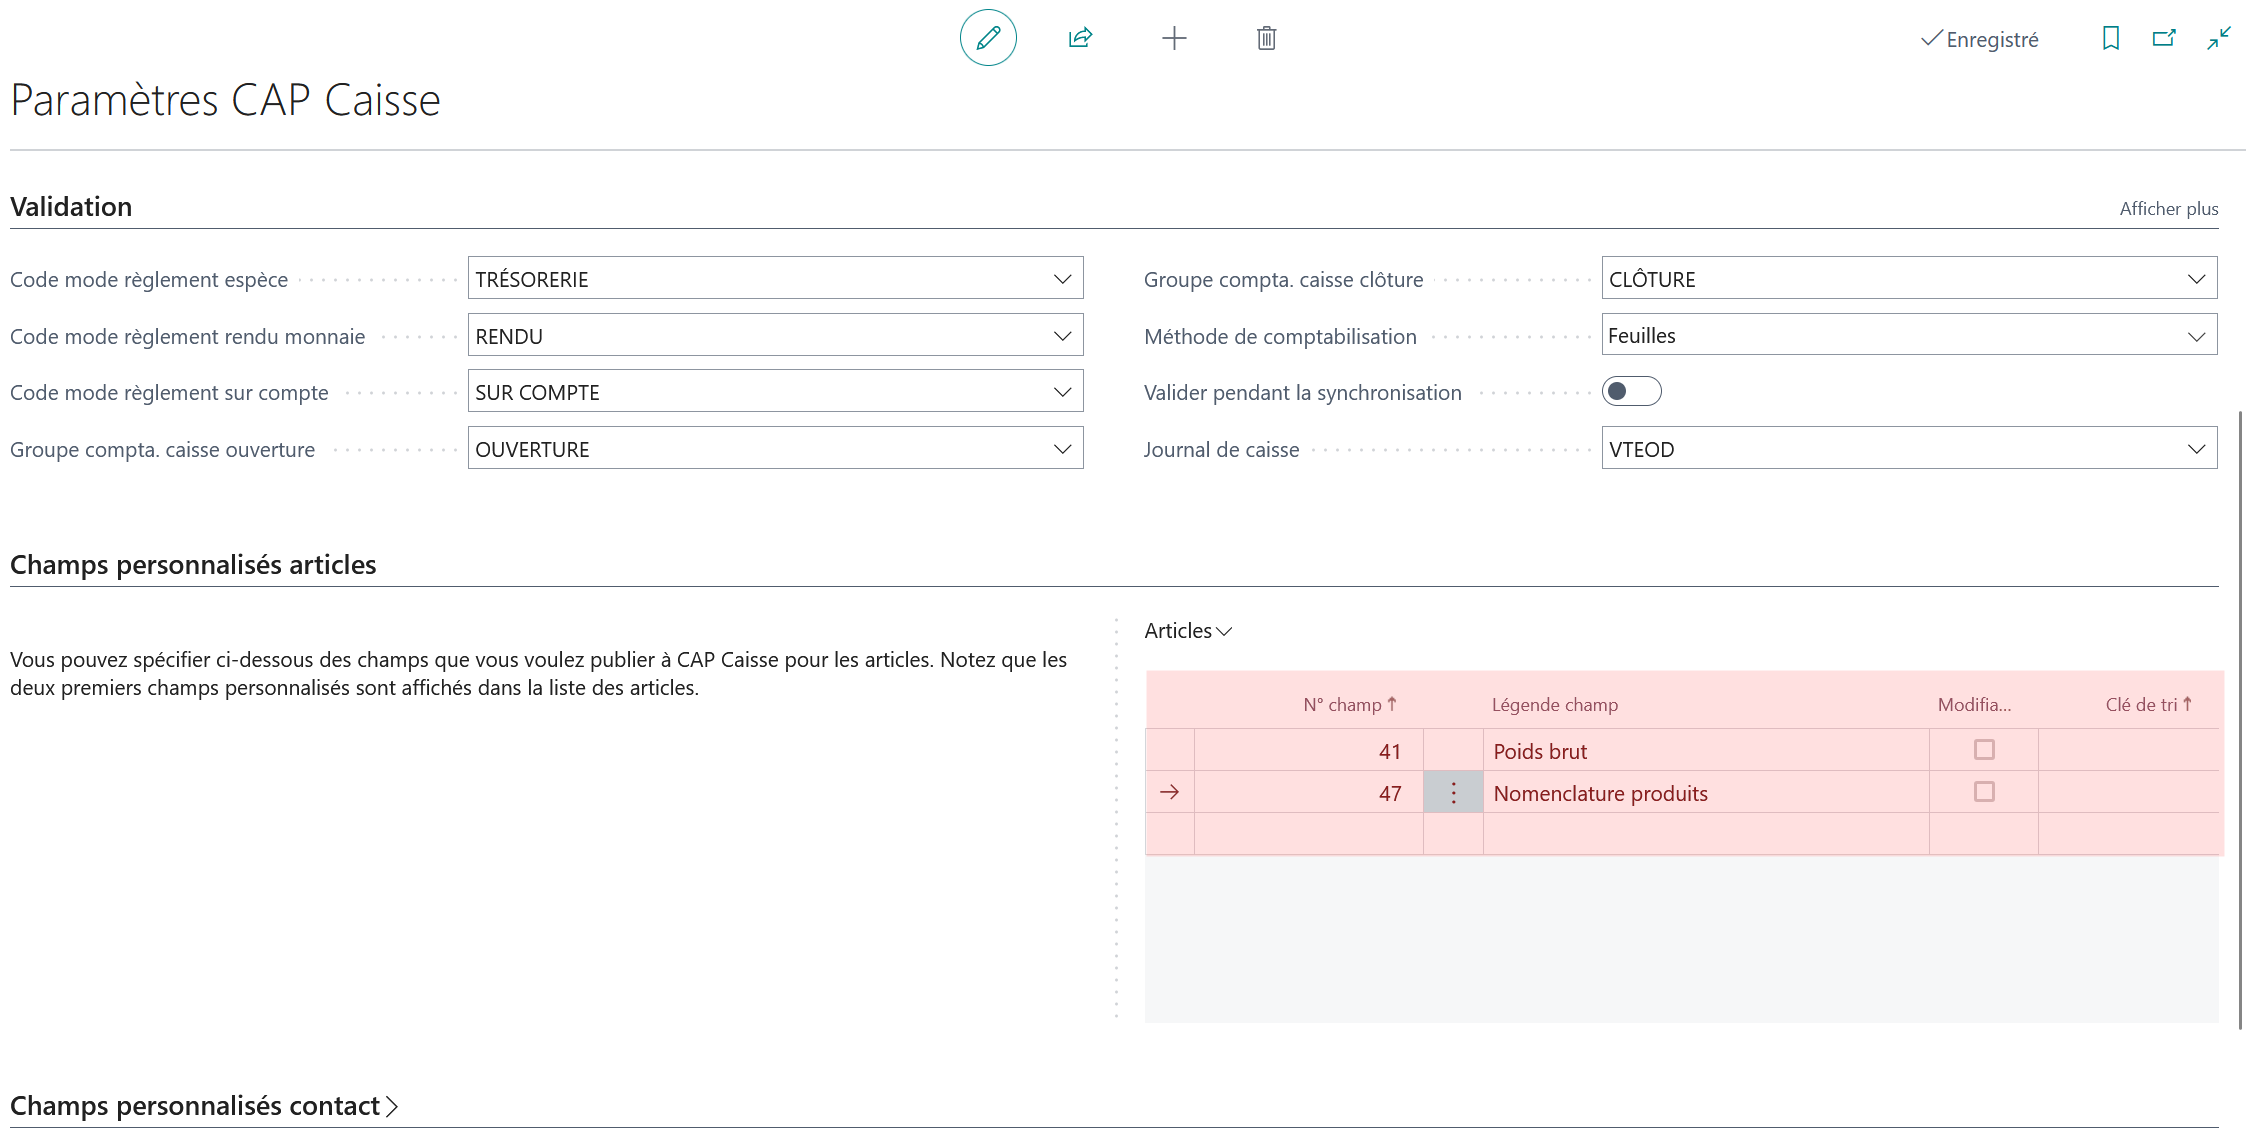The height and width of the screenshot is (1148, 2260).
Task: Click the pencil edit icon
Action: point(988,38)
